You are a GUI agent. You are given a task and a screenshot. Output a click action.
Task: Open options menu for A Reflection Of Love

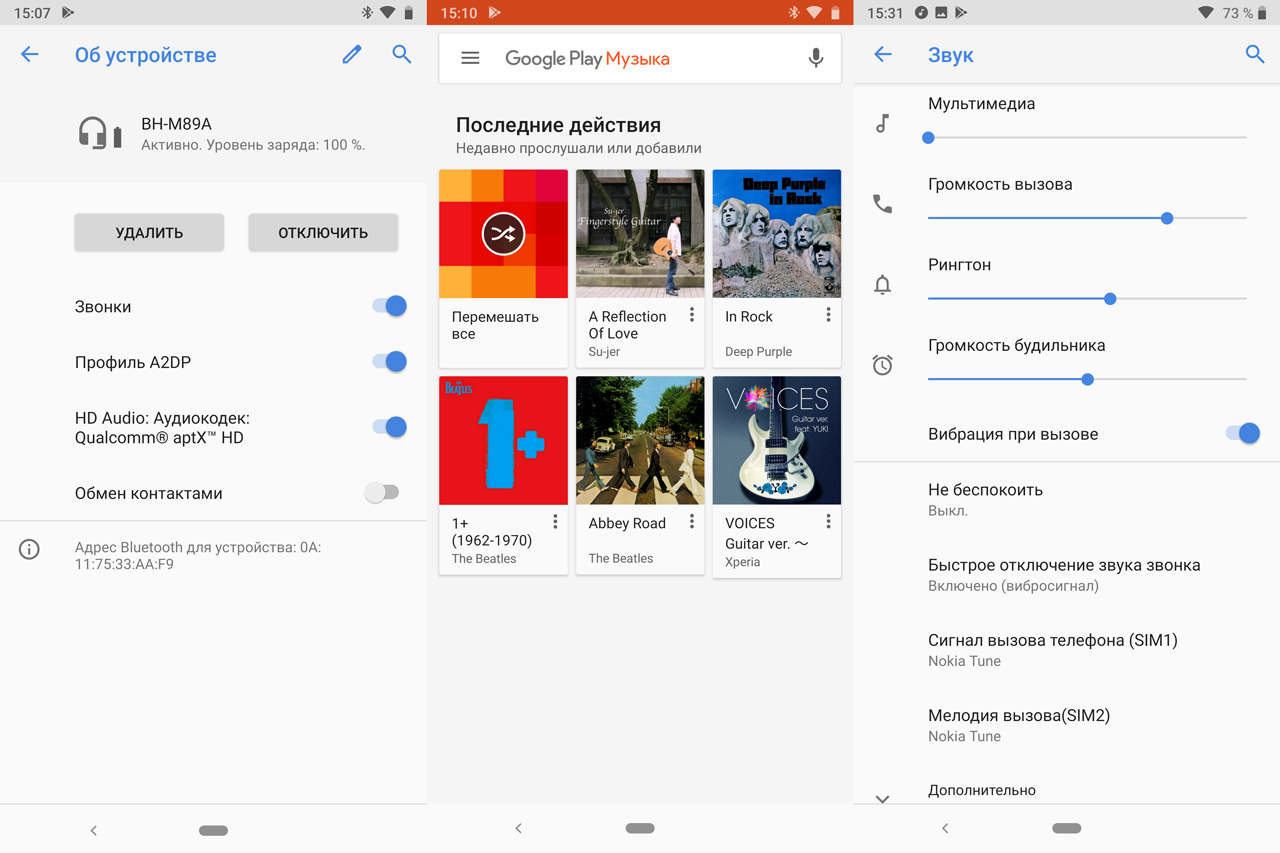click(691, 315)
